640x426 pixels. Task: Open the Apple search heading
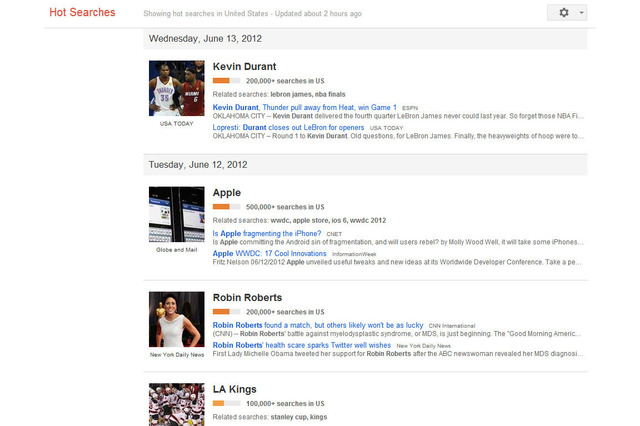tap(227, 193)
